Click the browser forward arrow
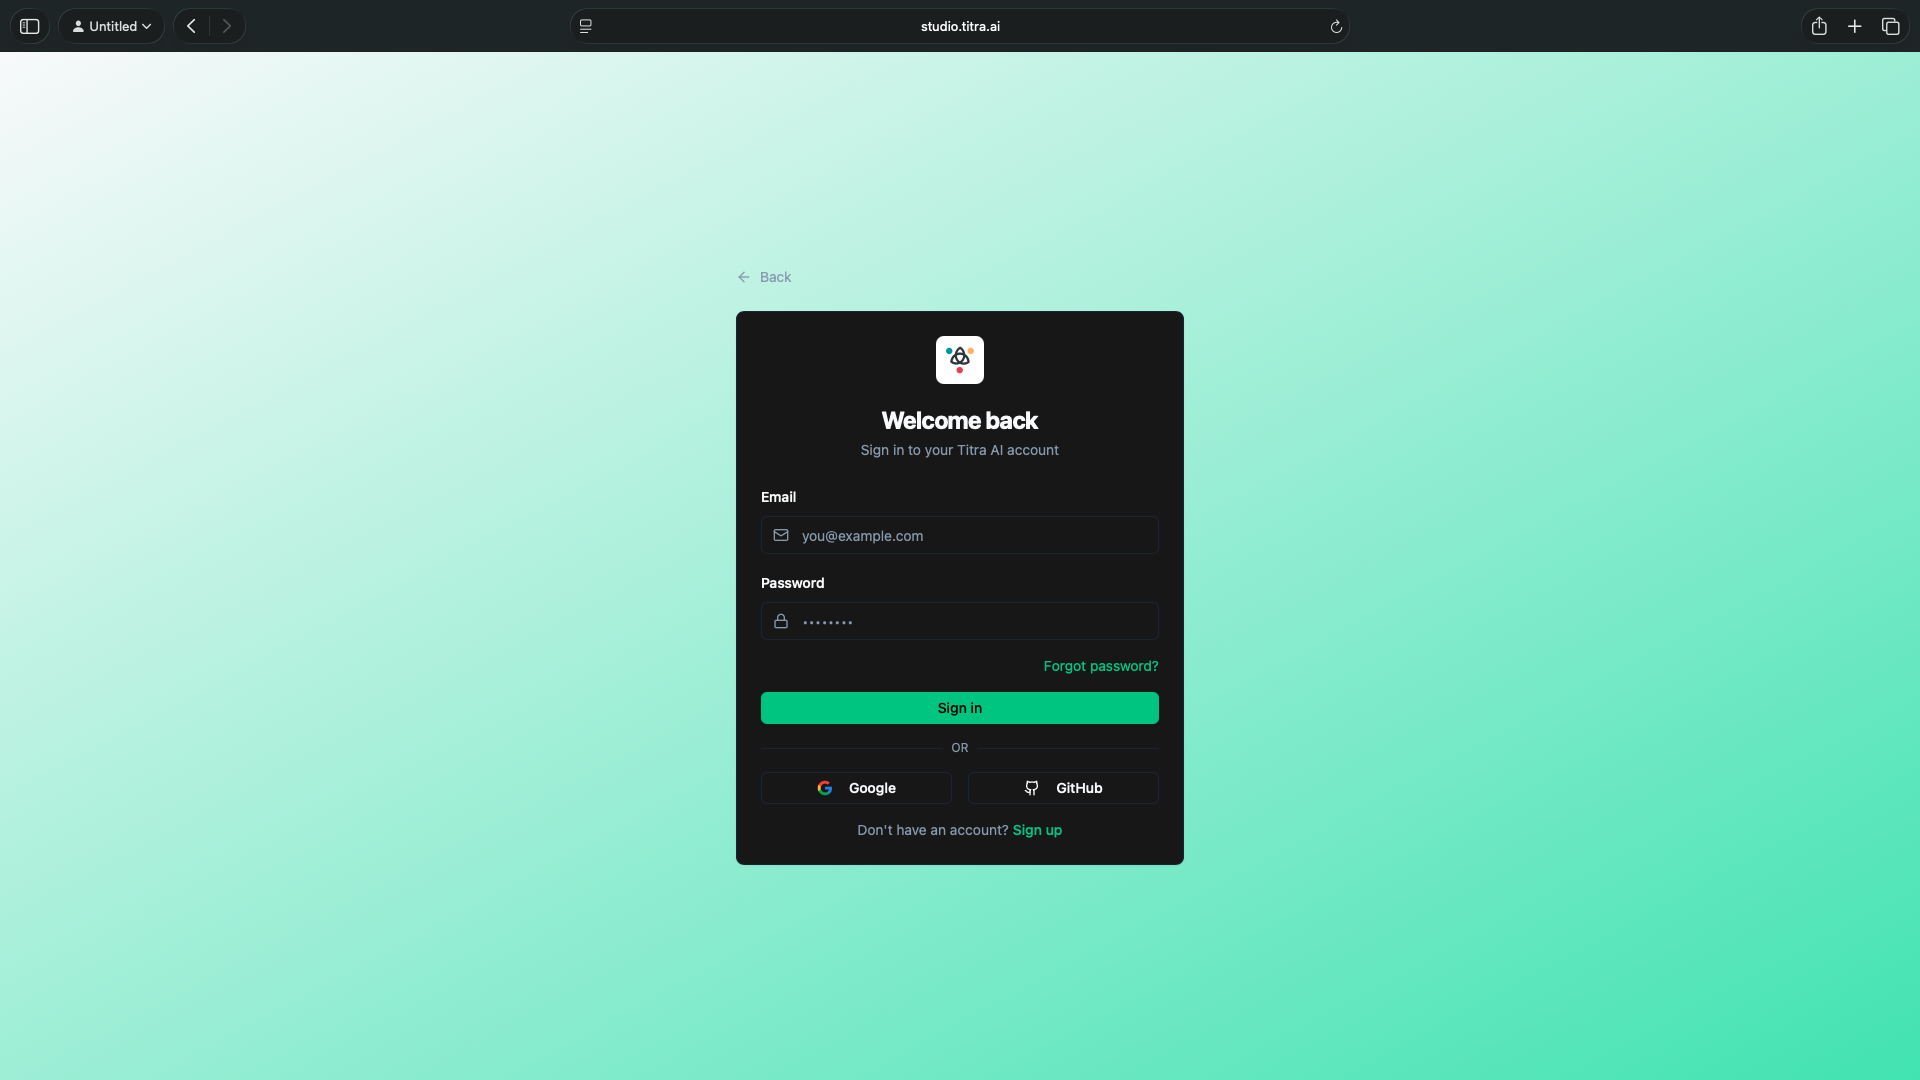This screenshot has height=1080, width=1920. pos(227,26)
